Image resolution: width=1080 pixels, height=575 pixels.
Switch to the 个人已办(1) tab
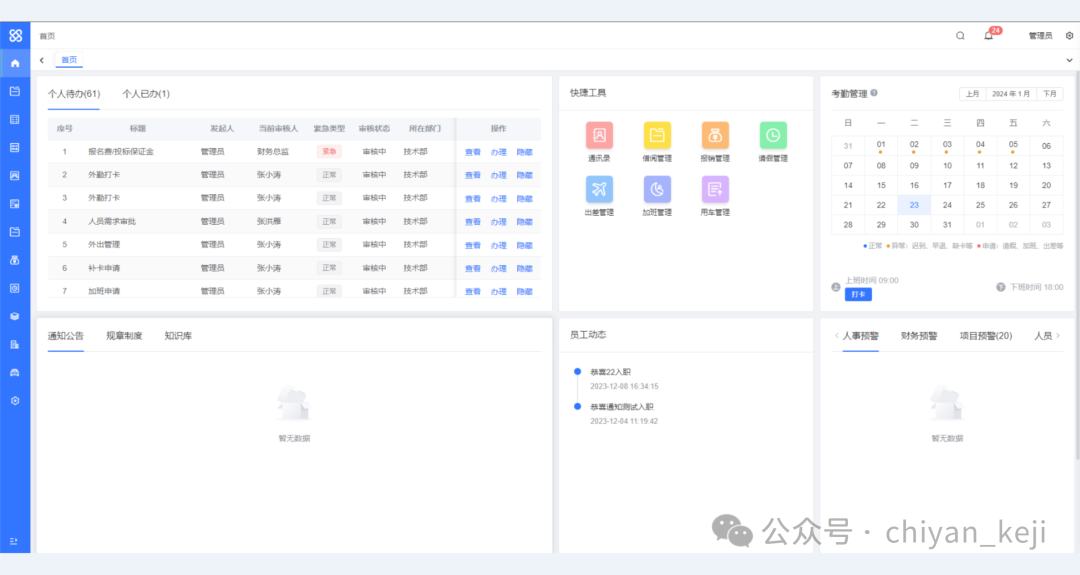coord(146,94)
